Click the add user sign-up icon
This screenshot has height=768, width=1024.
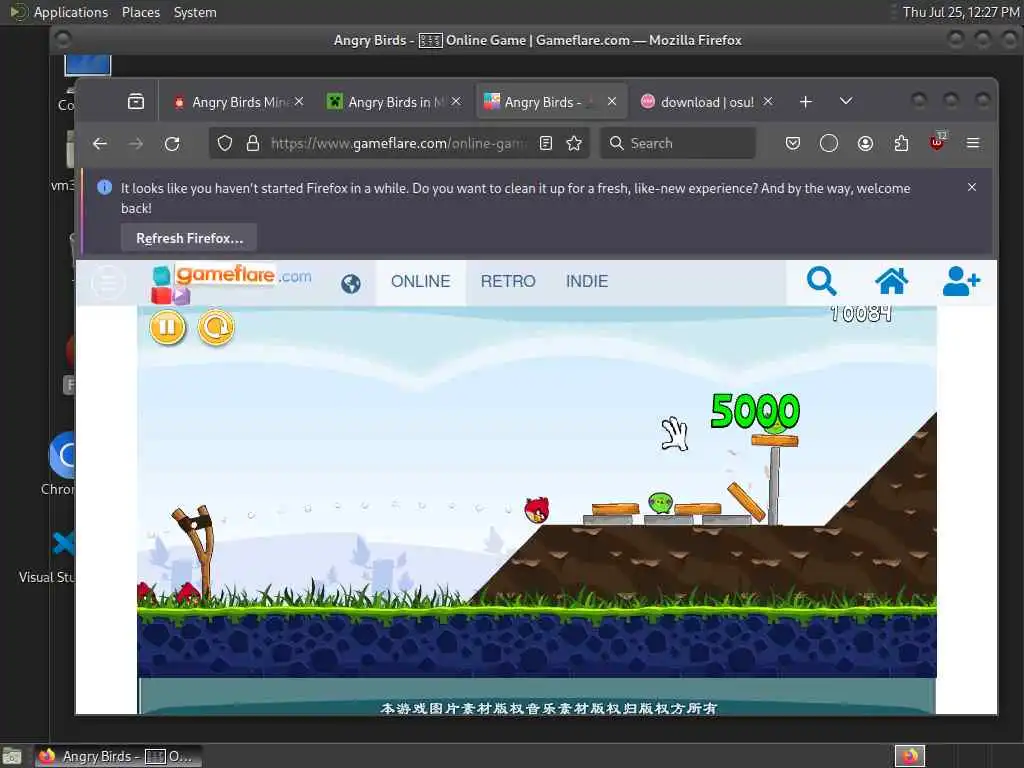pyautogui.click(x=961, y=281)
